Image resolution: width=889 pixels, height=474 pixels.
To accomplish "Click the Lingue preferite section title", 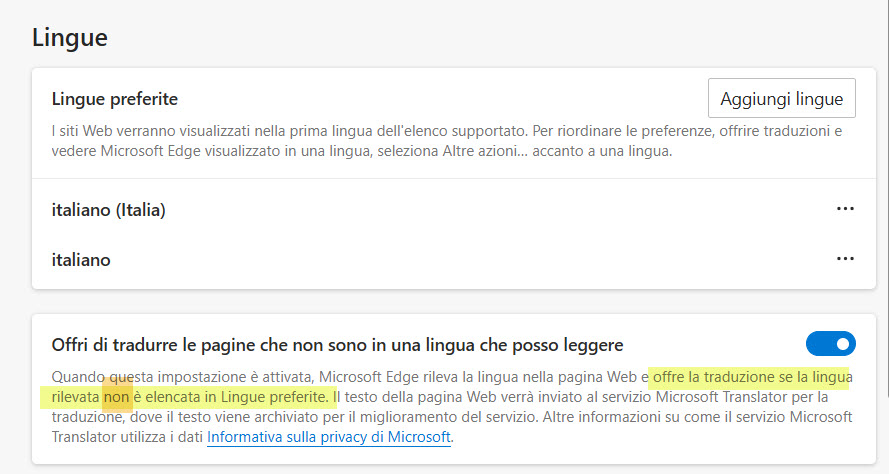I will pyautogui.click(x=115, y=99).
